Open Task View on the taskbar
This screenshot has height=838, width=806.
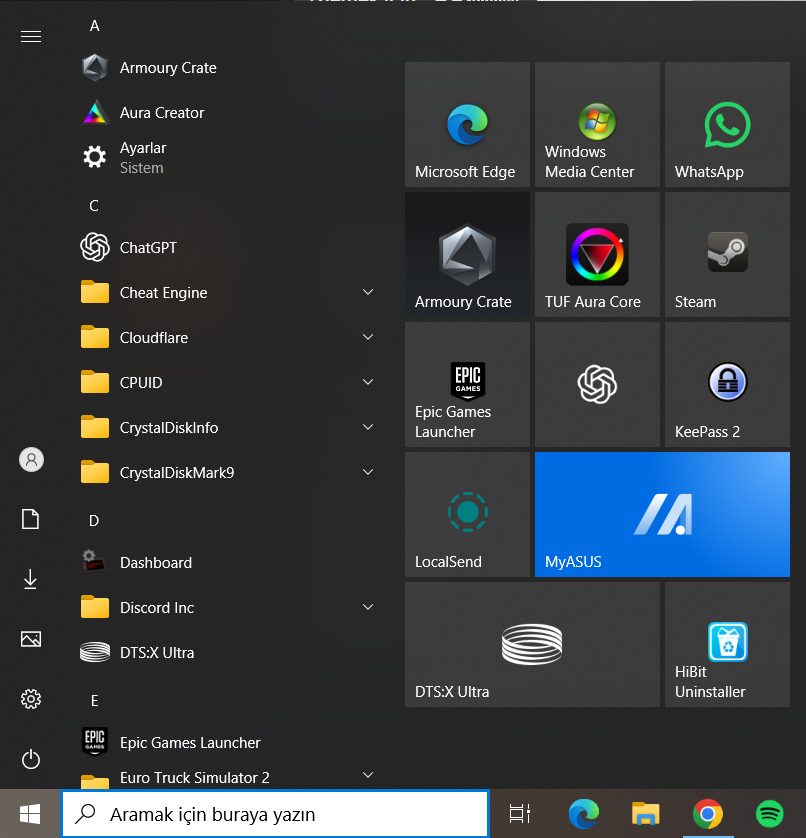coord(520,814)
